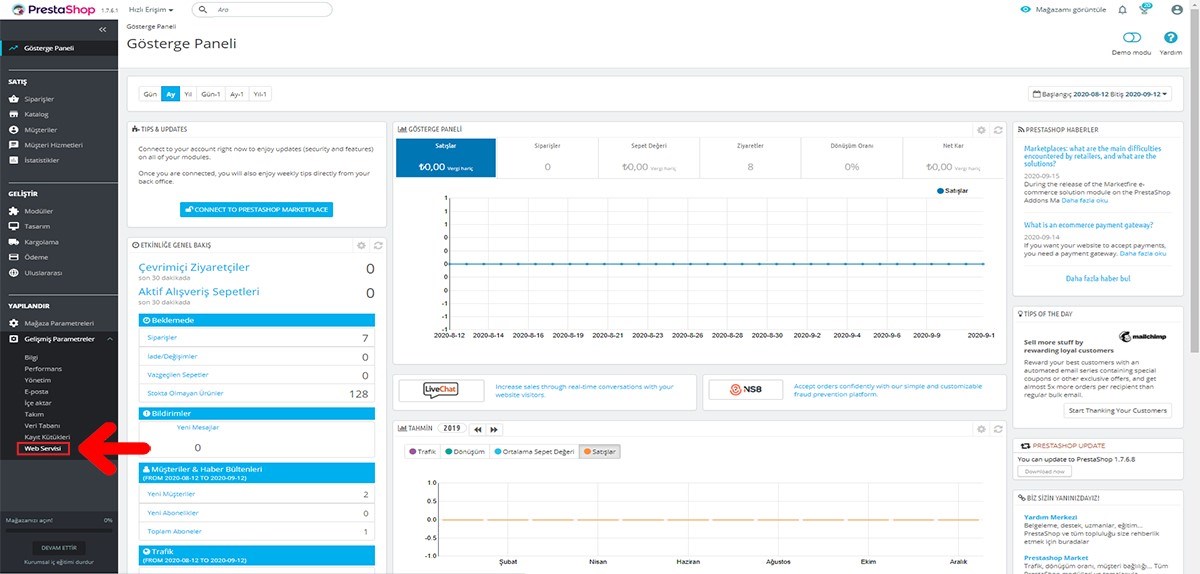Image resolution: width=1200 pixels, height=574 pixels.
Task: Collapse sidebar with double-chevron icon
Action: click(103, 30)
